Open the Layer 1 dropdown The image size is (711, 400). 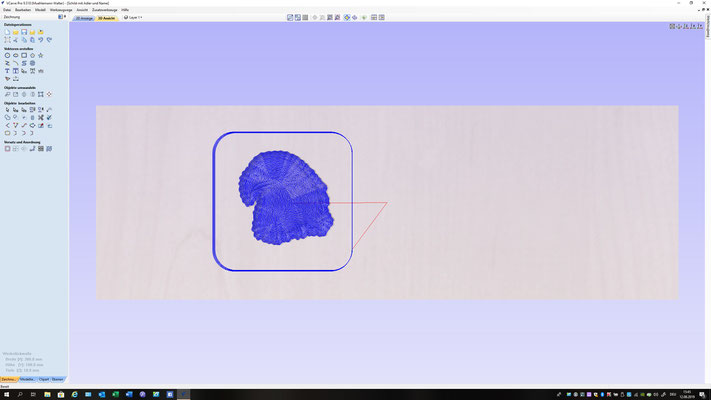pos(133,18)
